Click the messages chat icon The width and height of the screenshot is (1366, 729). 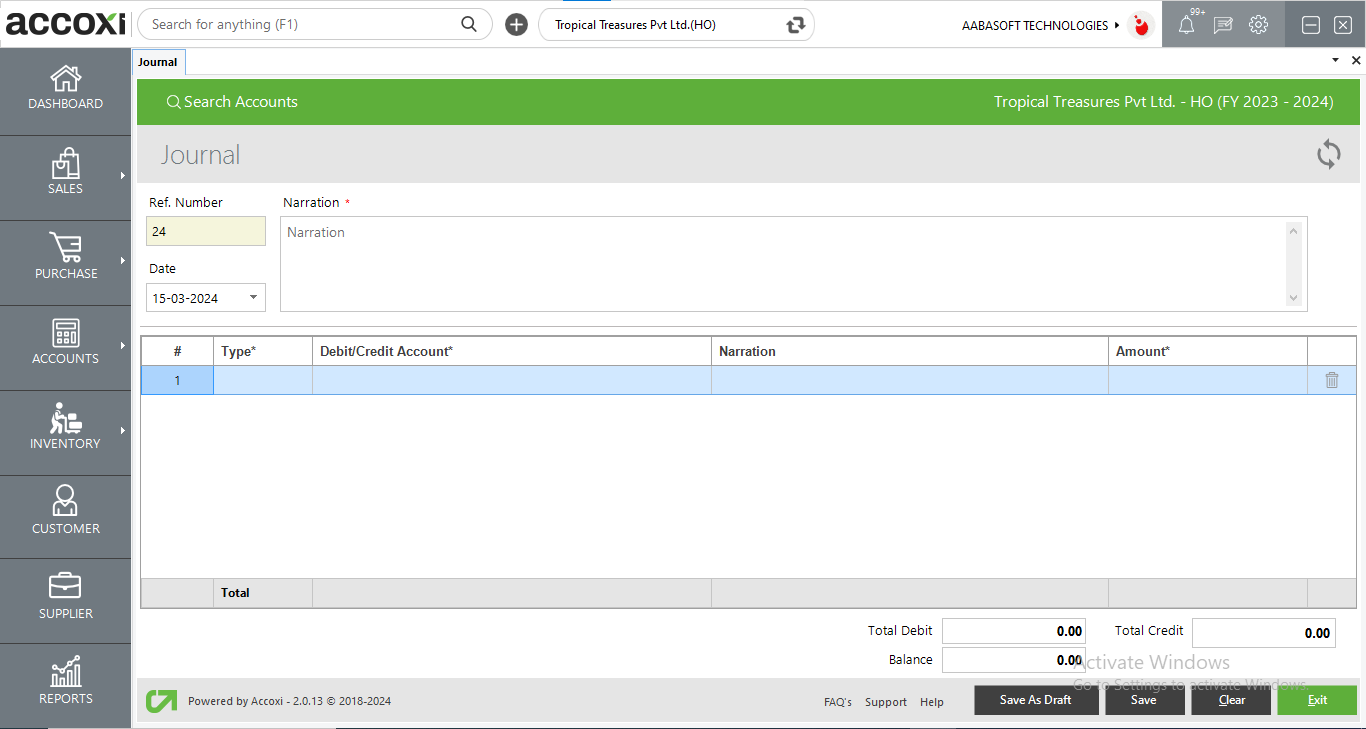[1222, 25]
